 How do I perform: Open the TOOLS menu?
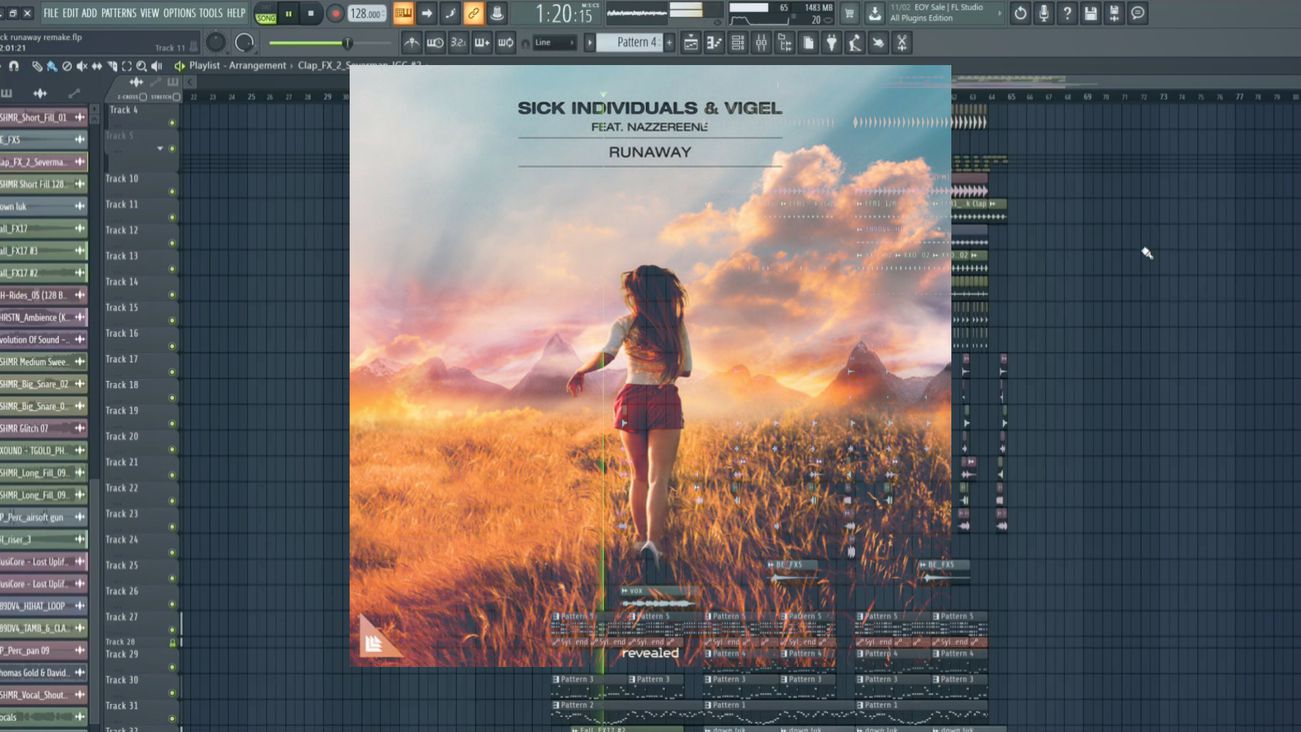tap(210, 13)
